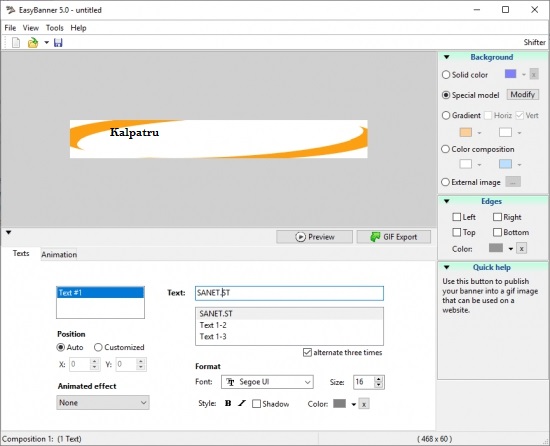Open the Animated effect dropdown
This screenshot has height=446, width=550.
[x=103, y=403]
